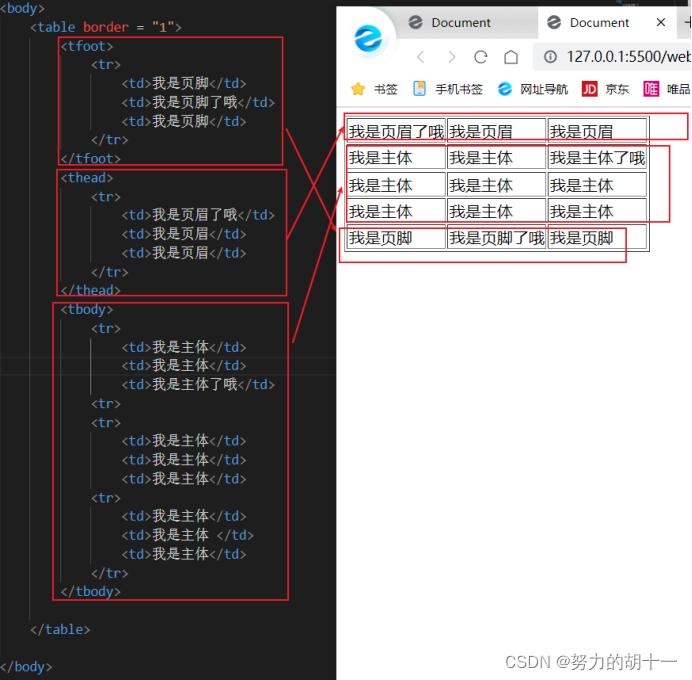Click the <thead> opening tag in code
The height and width of the screenshot is (680, 692).
click(87, 178)
